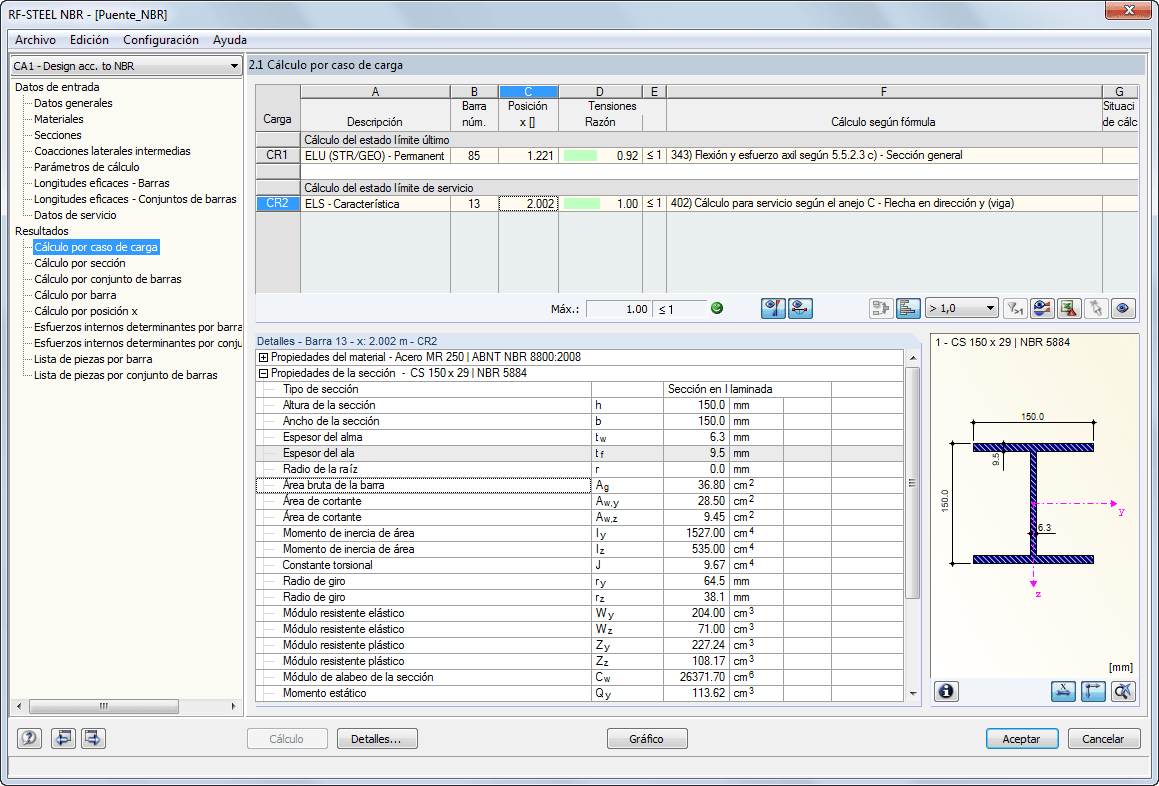The image size is (1159, 786).
Task: Go to previous table arrow icon
Action: pyautogui.click(x=63, y=738)
